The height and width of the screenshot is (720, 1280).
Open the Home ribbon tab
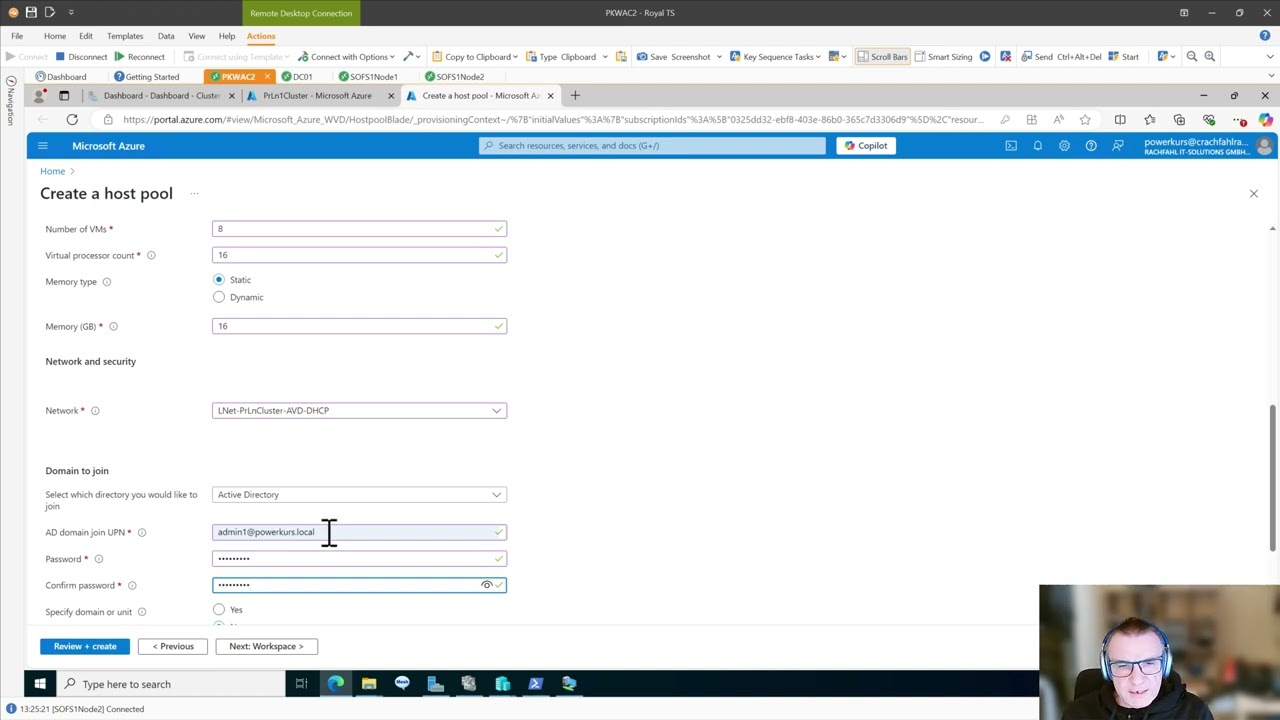click(55, 36)
